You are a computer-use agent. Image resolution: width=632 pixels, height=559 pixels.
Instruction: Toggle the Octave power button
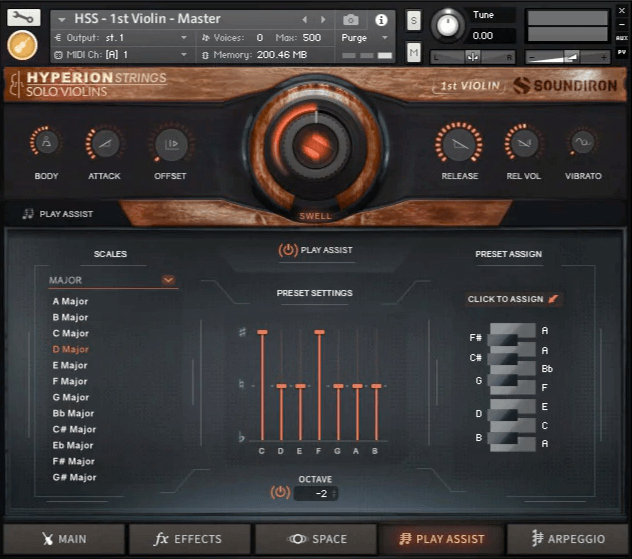tap(280, 493)
